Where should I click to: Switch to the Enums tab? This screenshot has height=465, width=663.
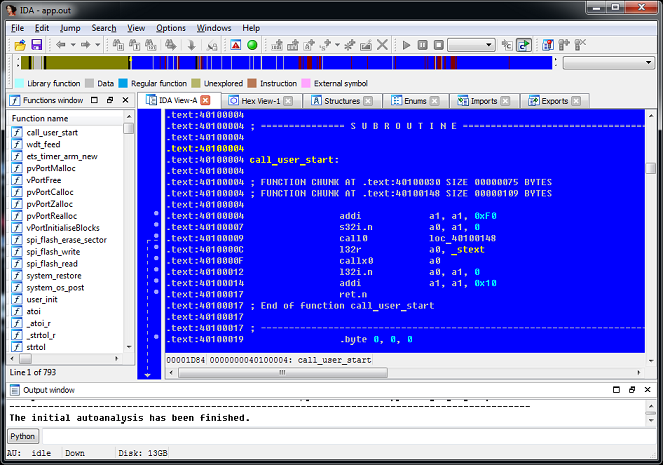point(415,101)
